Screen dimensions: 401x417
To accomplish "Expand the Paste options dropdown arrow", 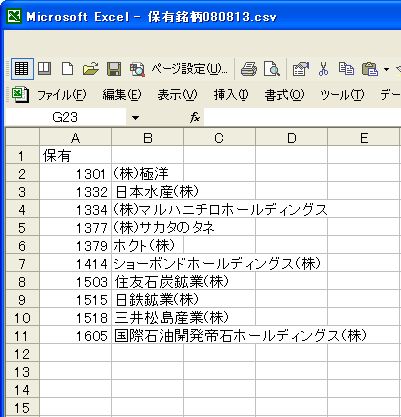I will [x=386, y=69].
